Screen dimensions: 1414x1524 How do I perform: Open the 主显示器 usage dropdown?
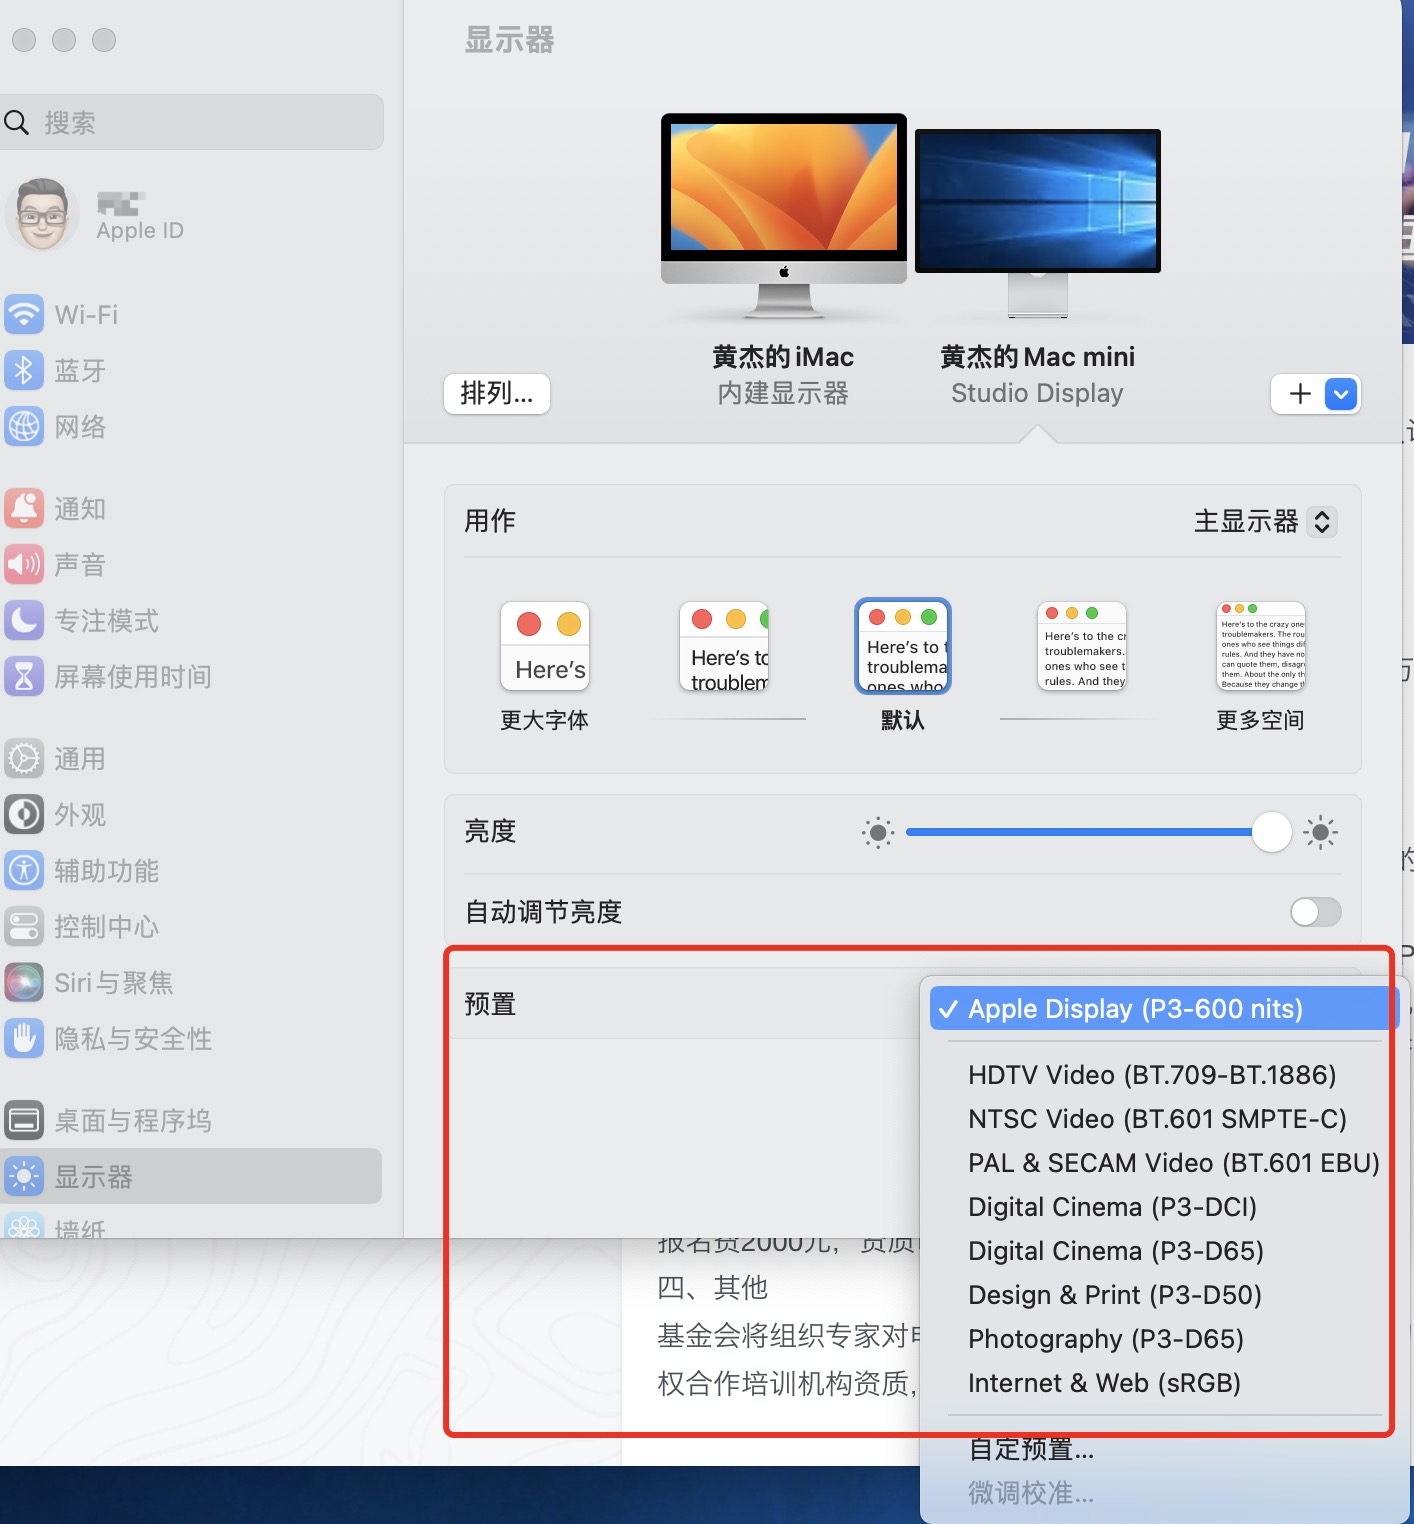(1264, 522)
